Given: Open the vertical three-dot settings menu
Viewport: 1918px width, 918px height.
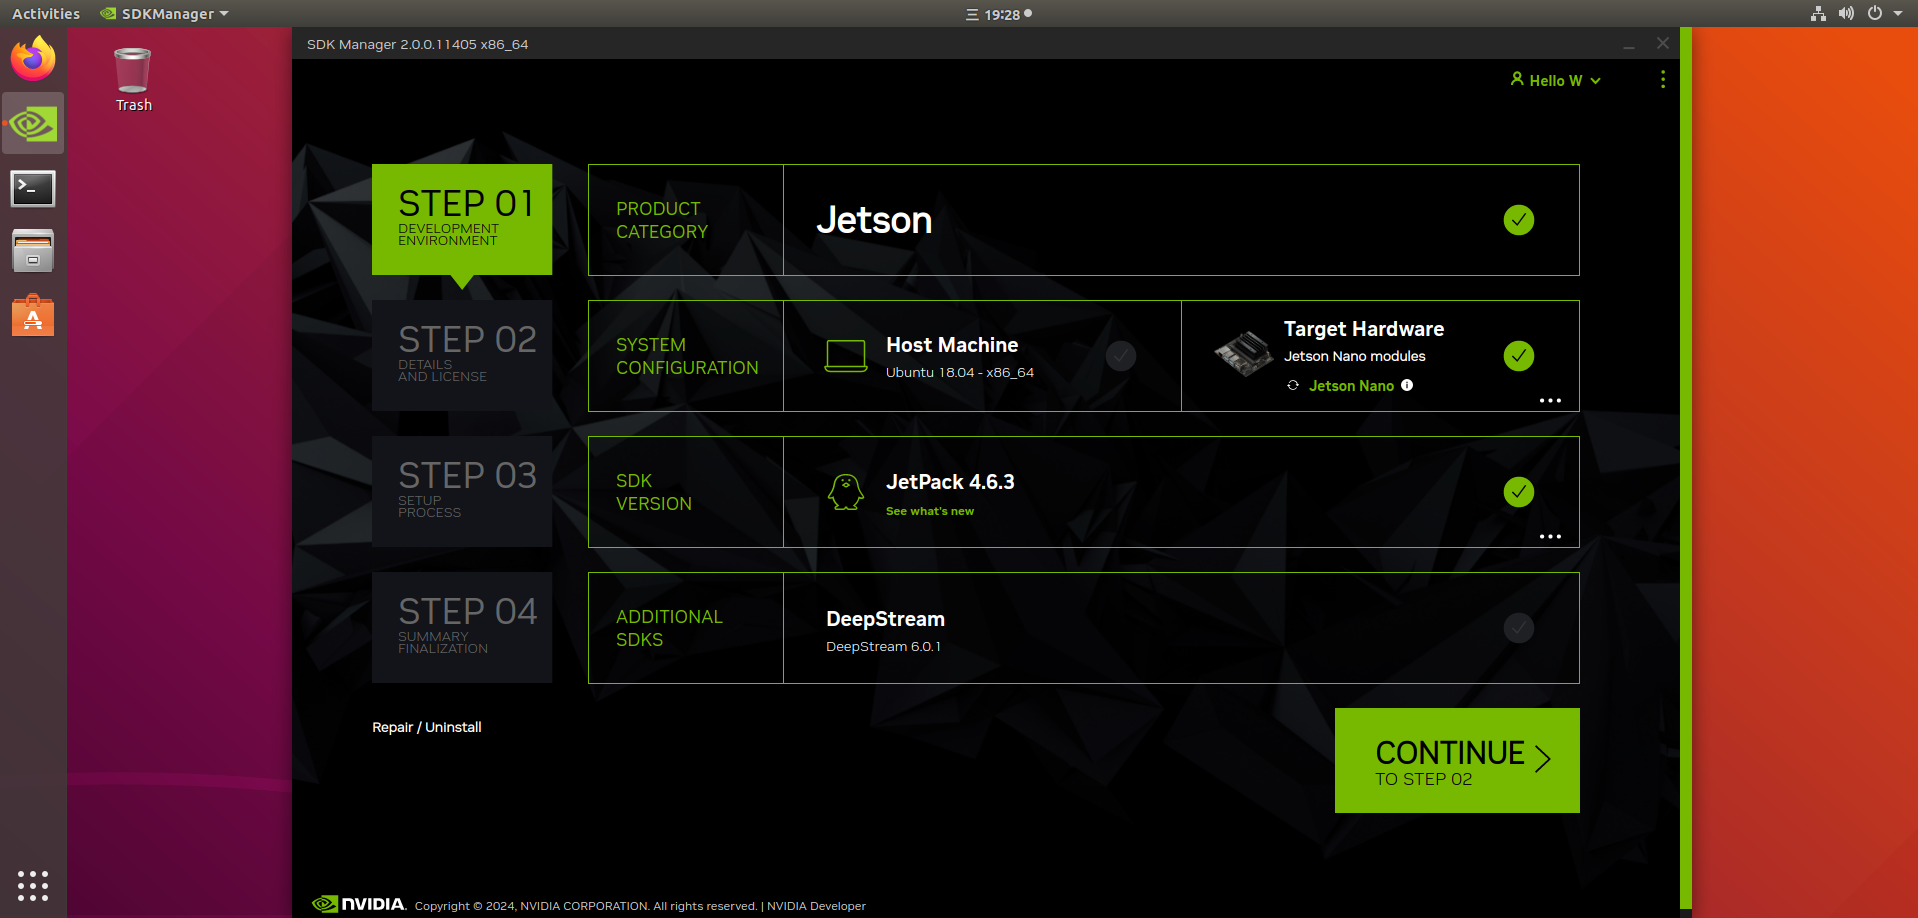Looking at the screenshot, I should click(x=1662, y=79).
